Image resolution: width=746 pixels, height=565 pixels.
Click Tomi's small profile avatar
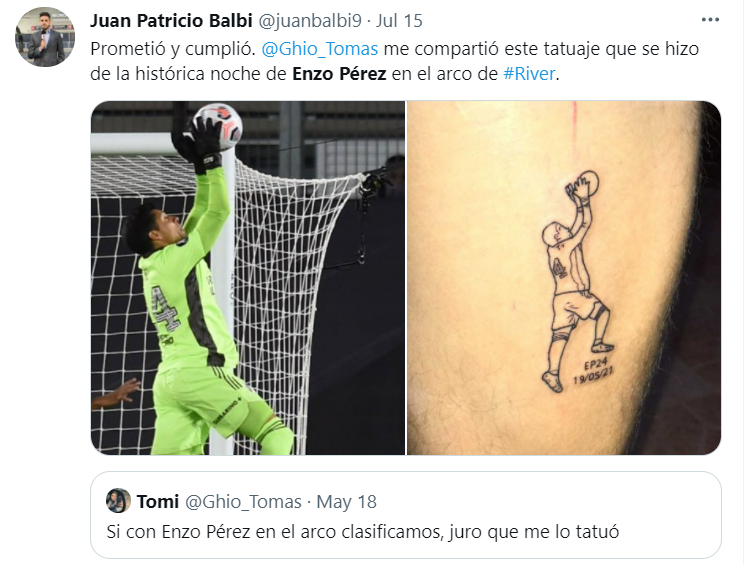point(118,501)
